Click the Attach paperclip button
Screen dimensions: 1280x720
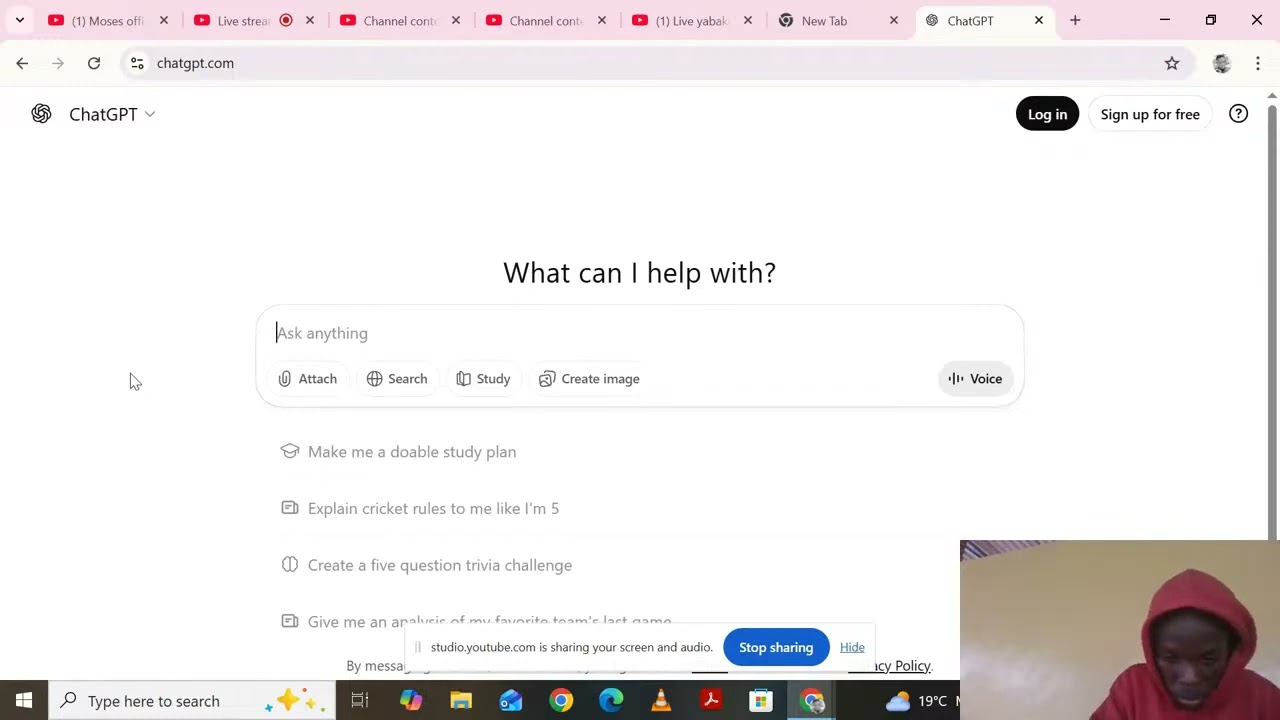point(308,379)
